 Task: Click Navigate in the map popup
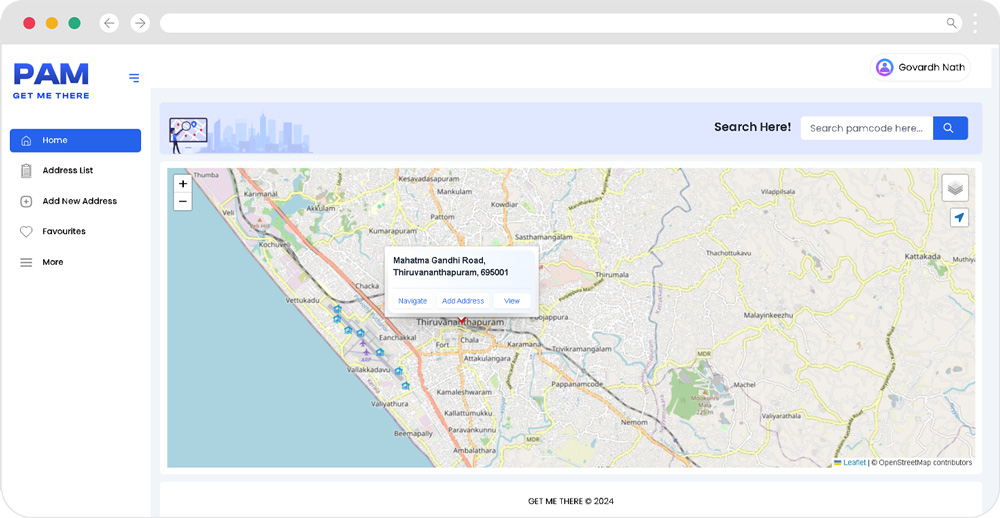(413, 301)
